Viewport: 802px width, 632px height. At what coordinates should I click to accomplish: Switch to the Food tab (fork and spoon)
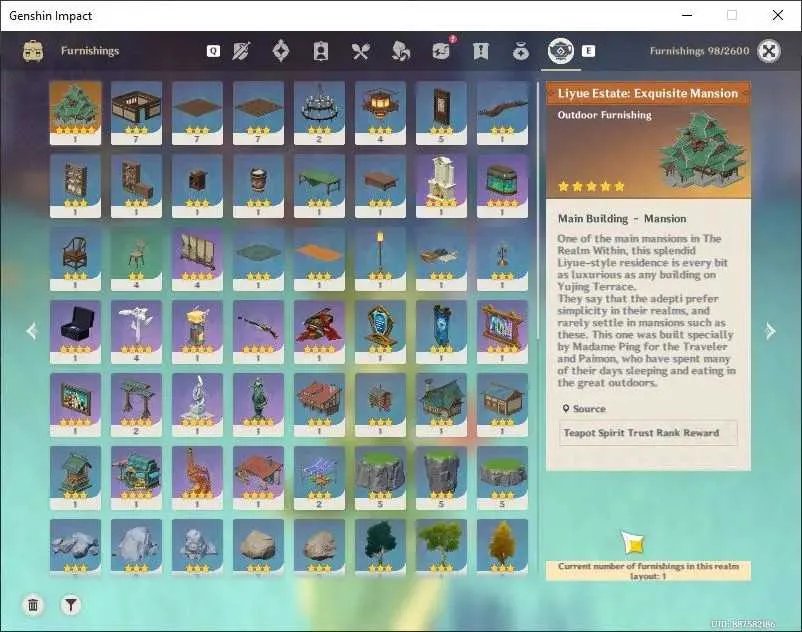pyautogui.click(x=361, y=51)
